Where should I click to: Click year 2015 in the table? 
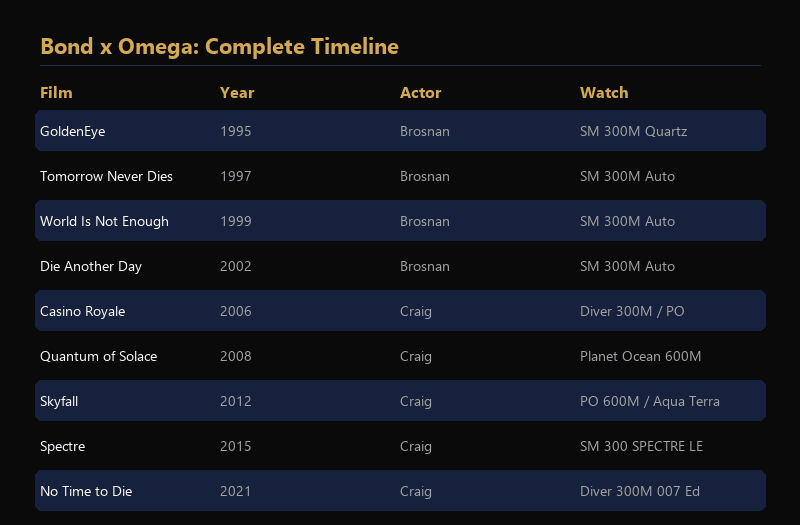click(236, 446)
